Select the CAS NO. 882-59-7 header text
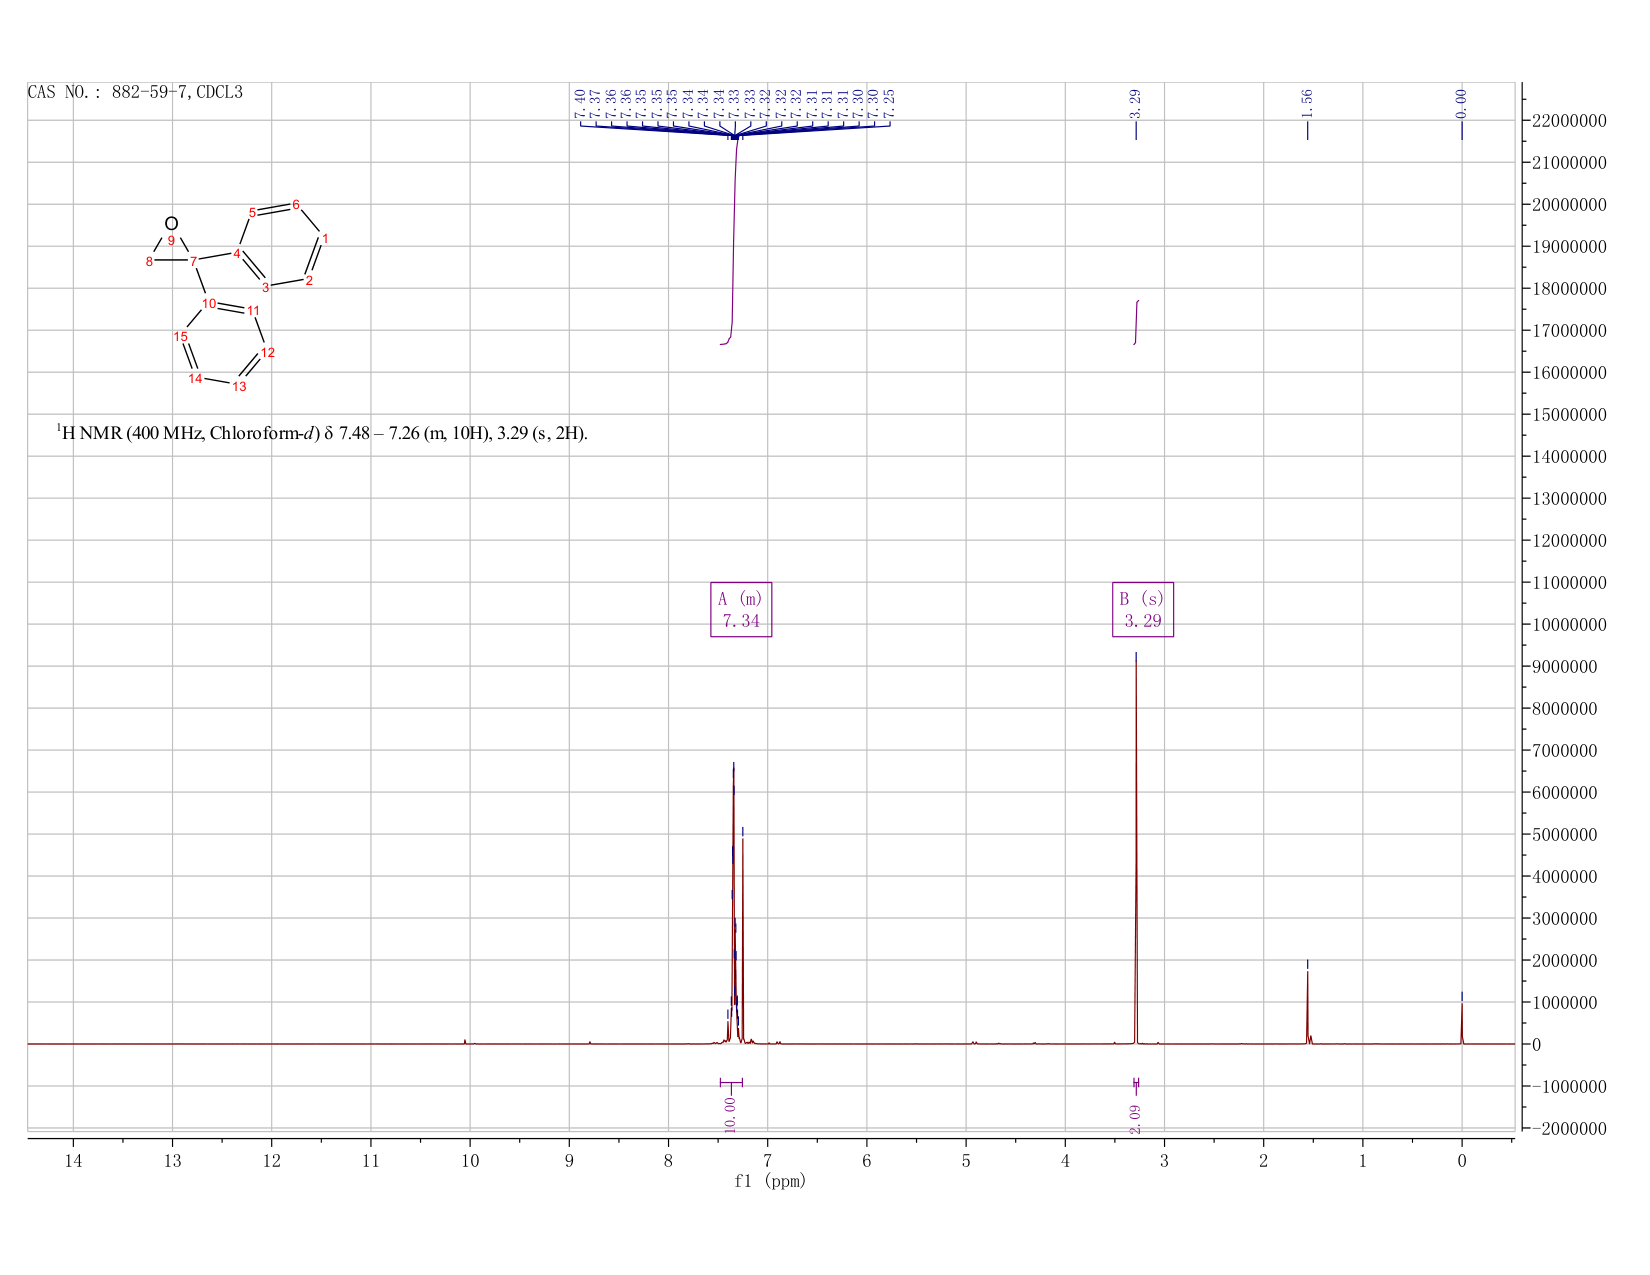 [x=135, y=92]
